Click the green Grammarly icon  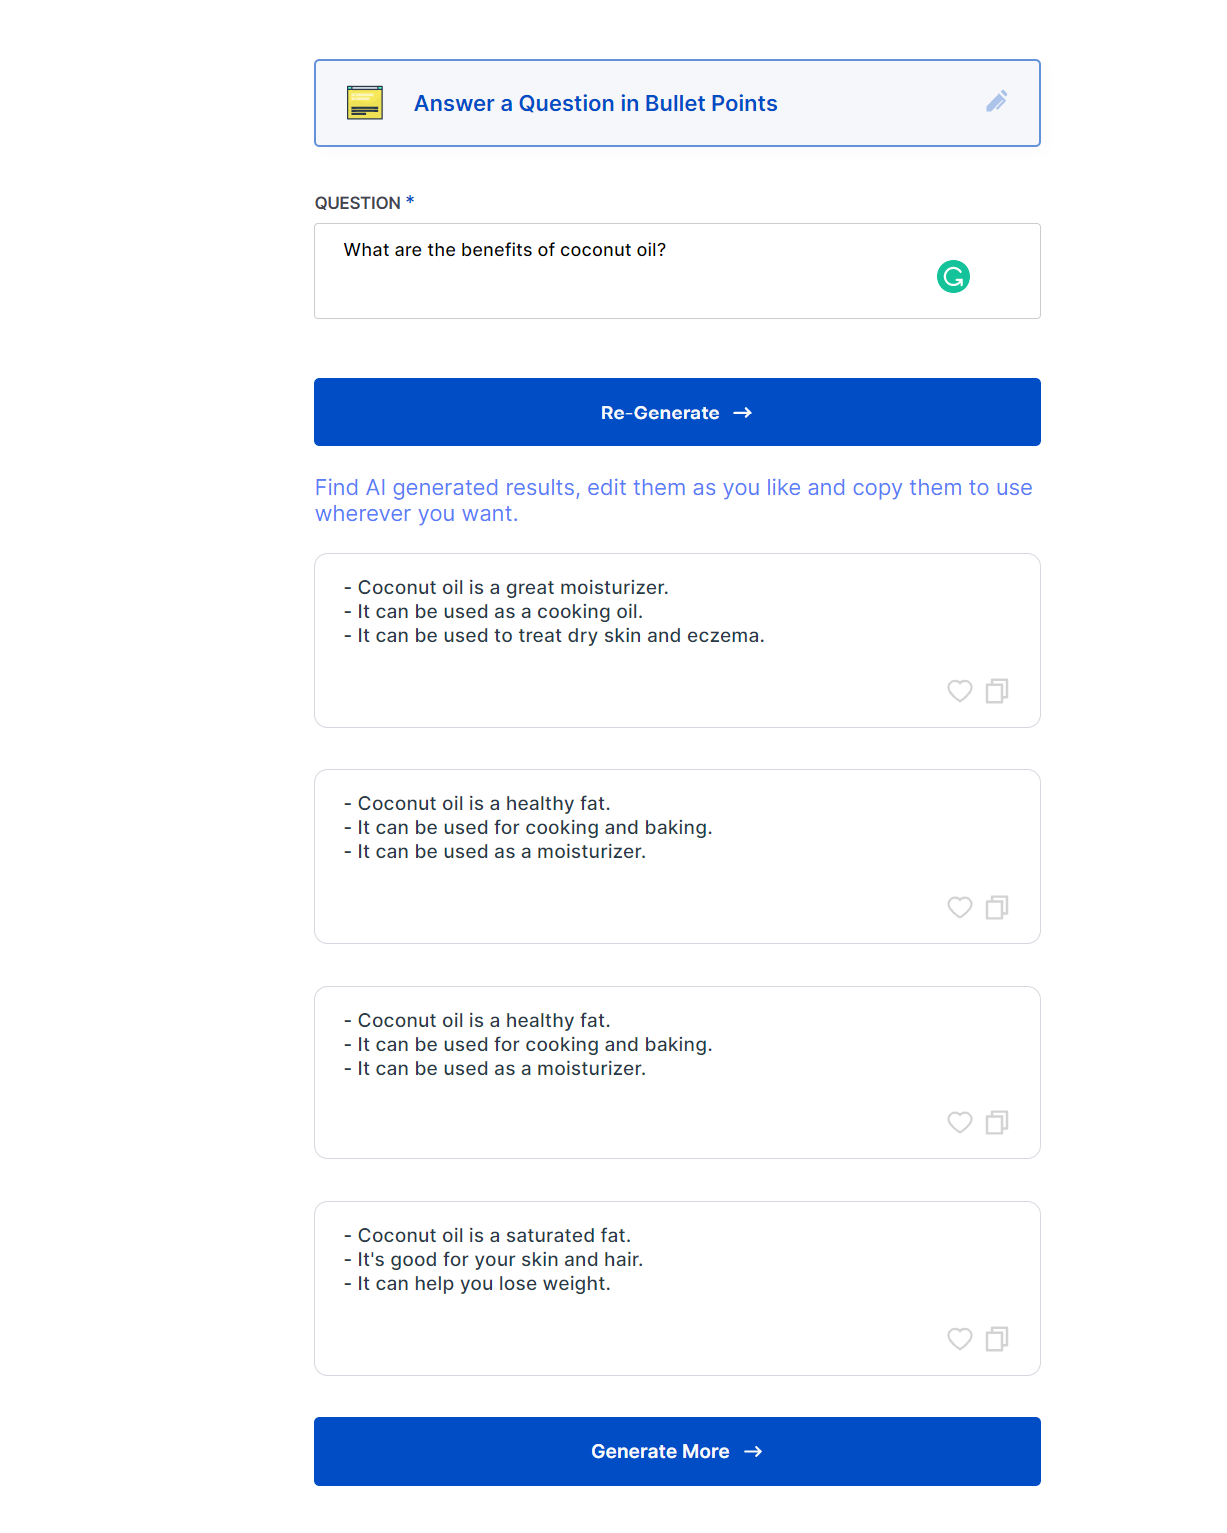pyautogui.click(x=953, y=276)
